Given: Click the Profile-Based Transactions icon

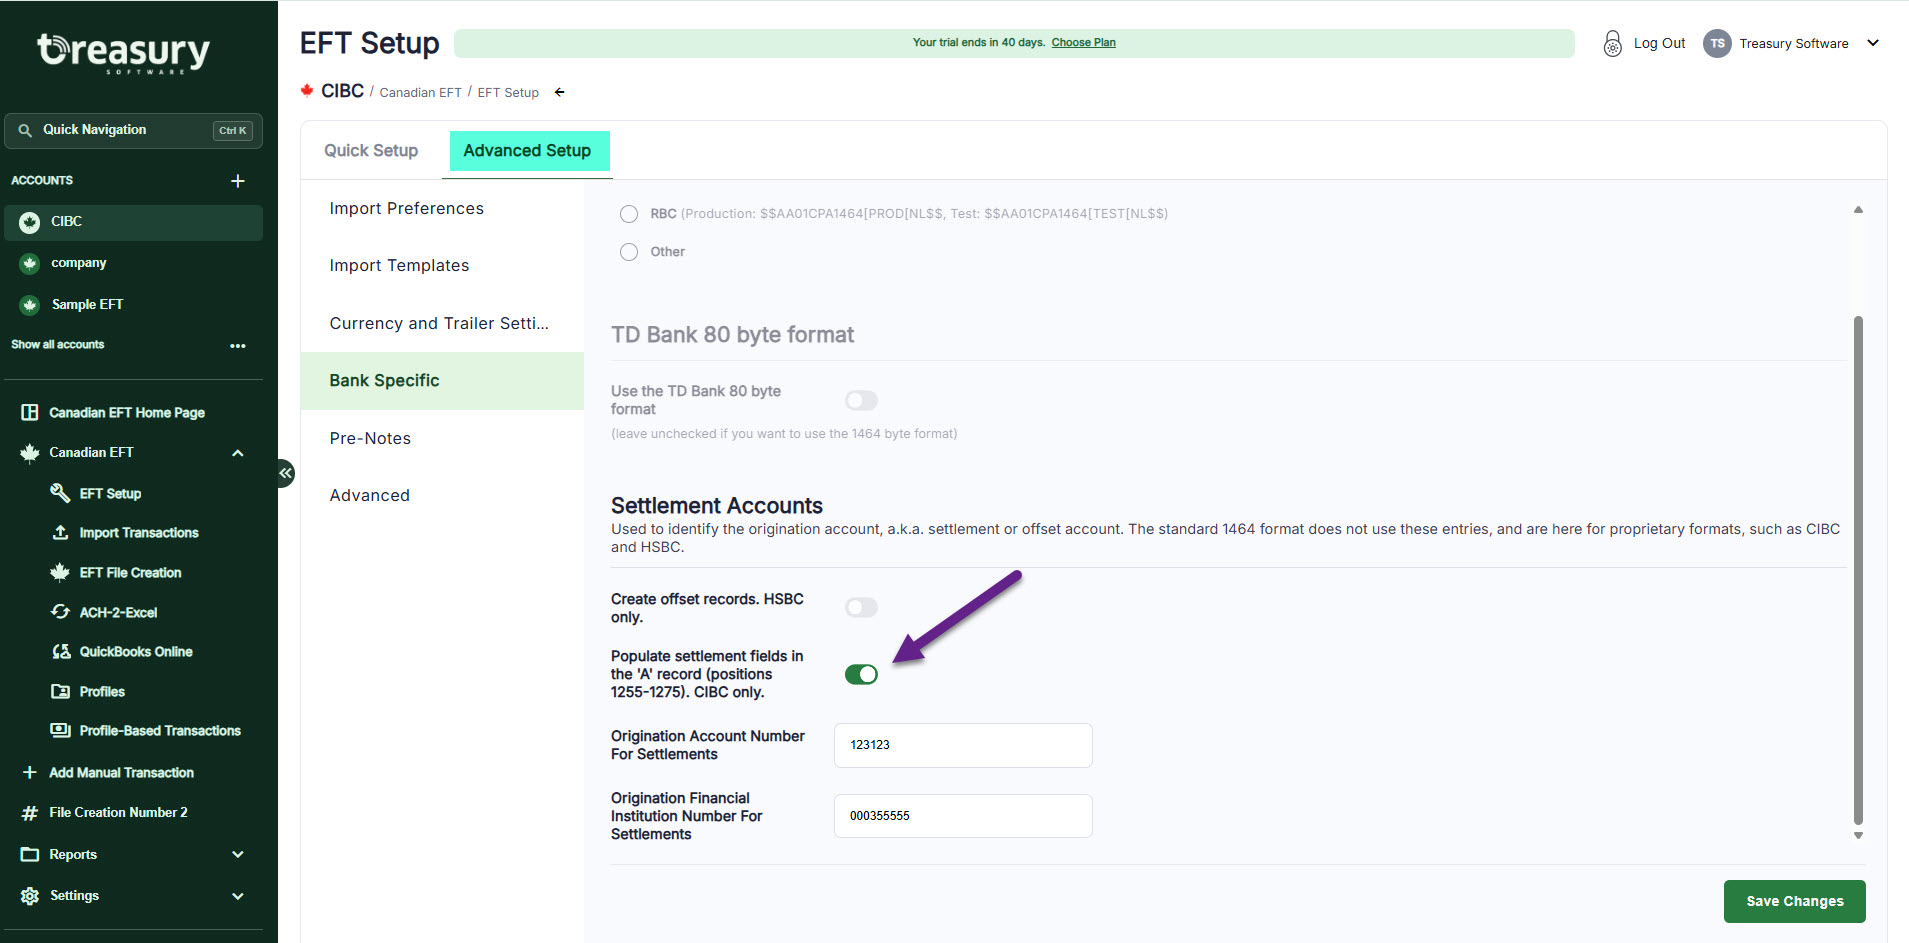Looking at the screenshot, I should tap(60, 730).
